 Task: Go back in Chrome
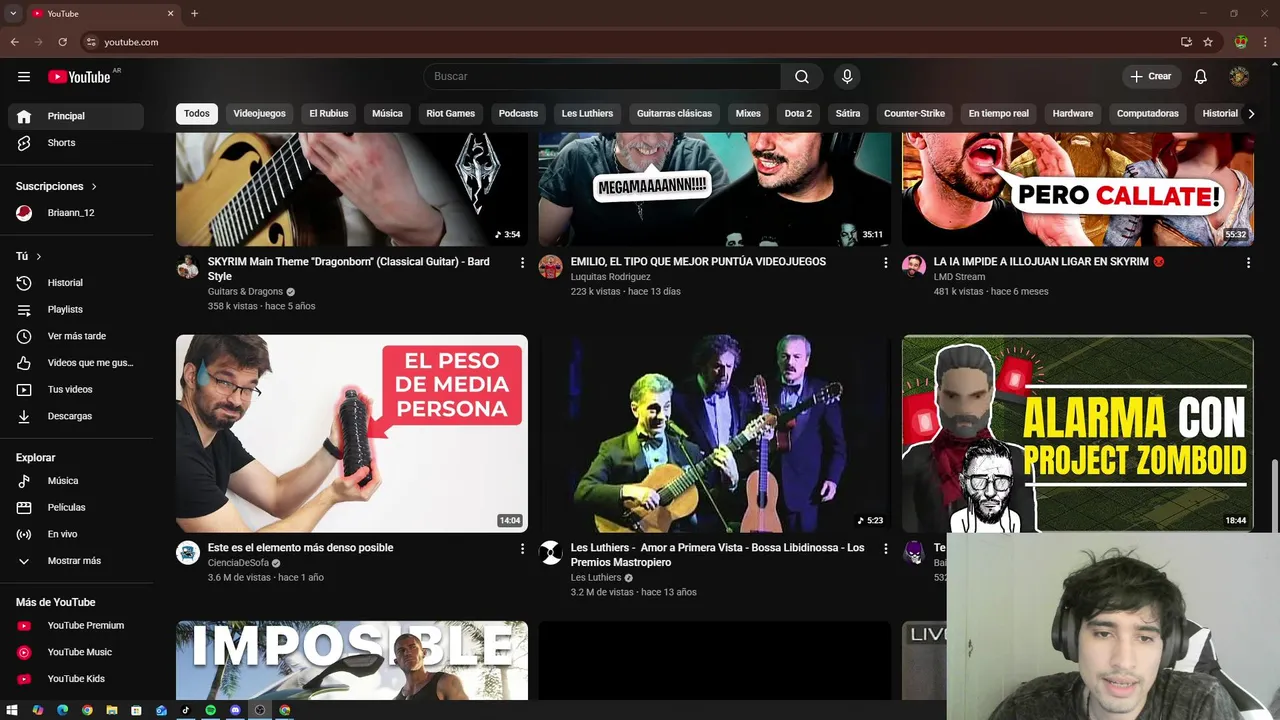click(14, 42)
